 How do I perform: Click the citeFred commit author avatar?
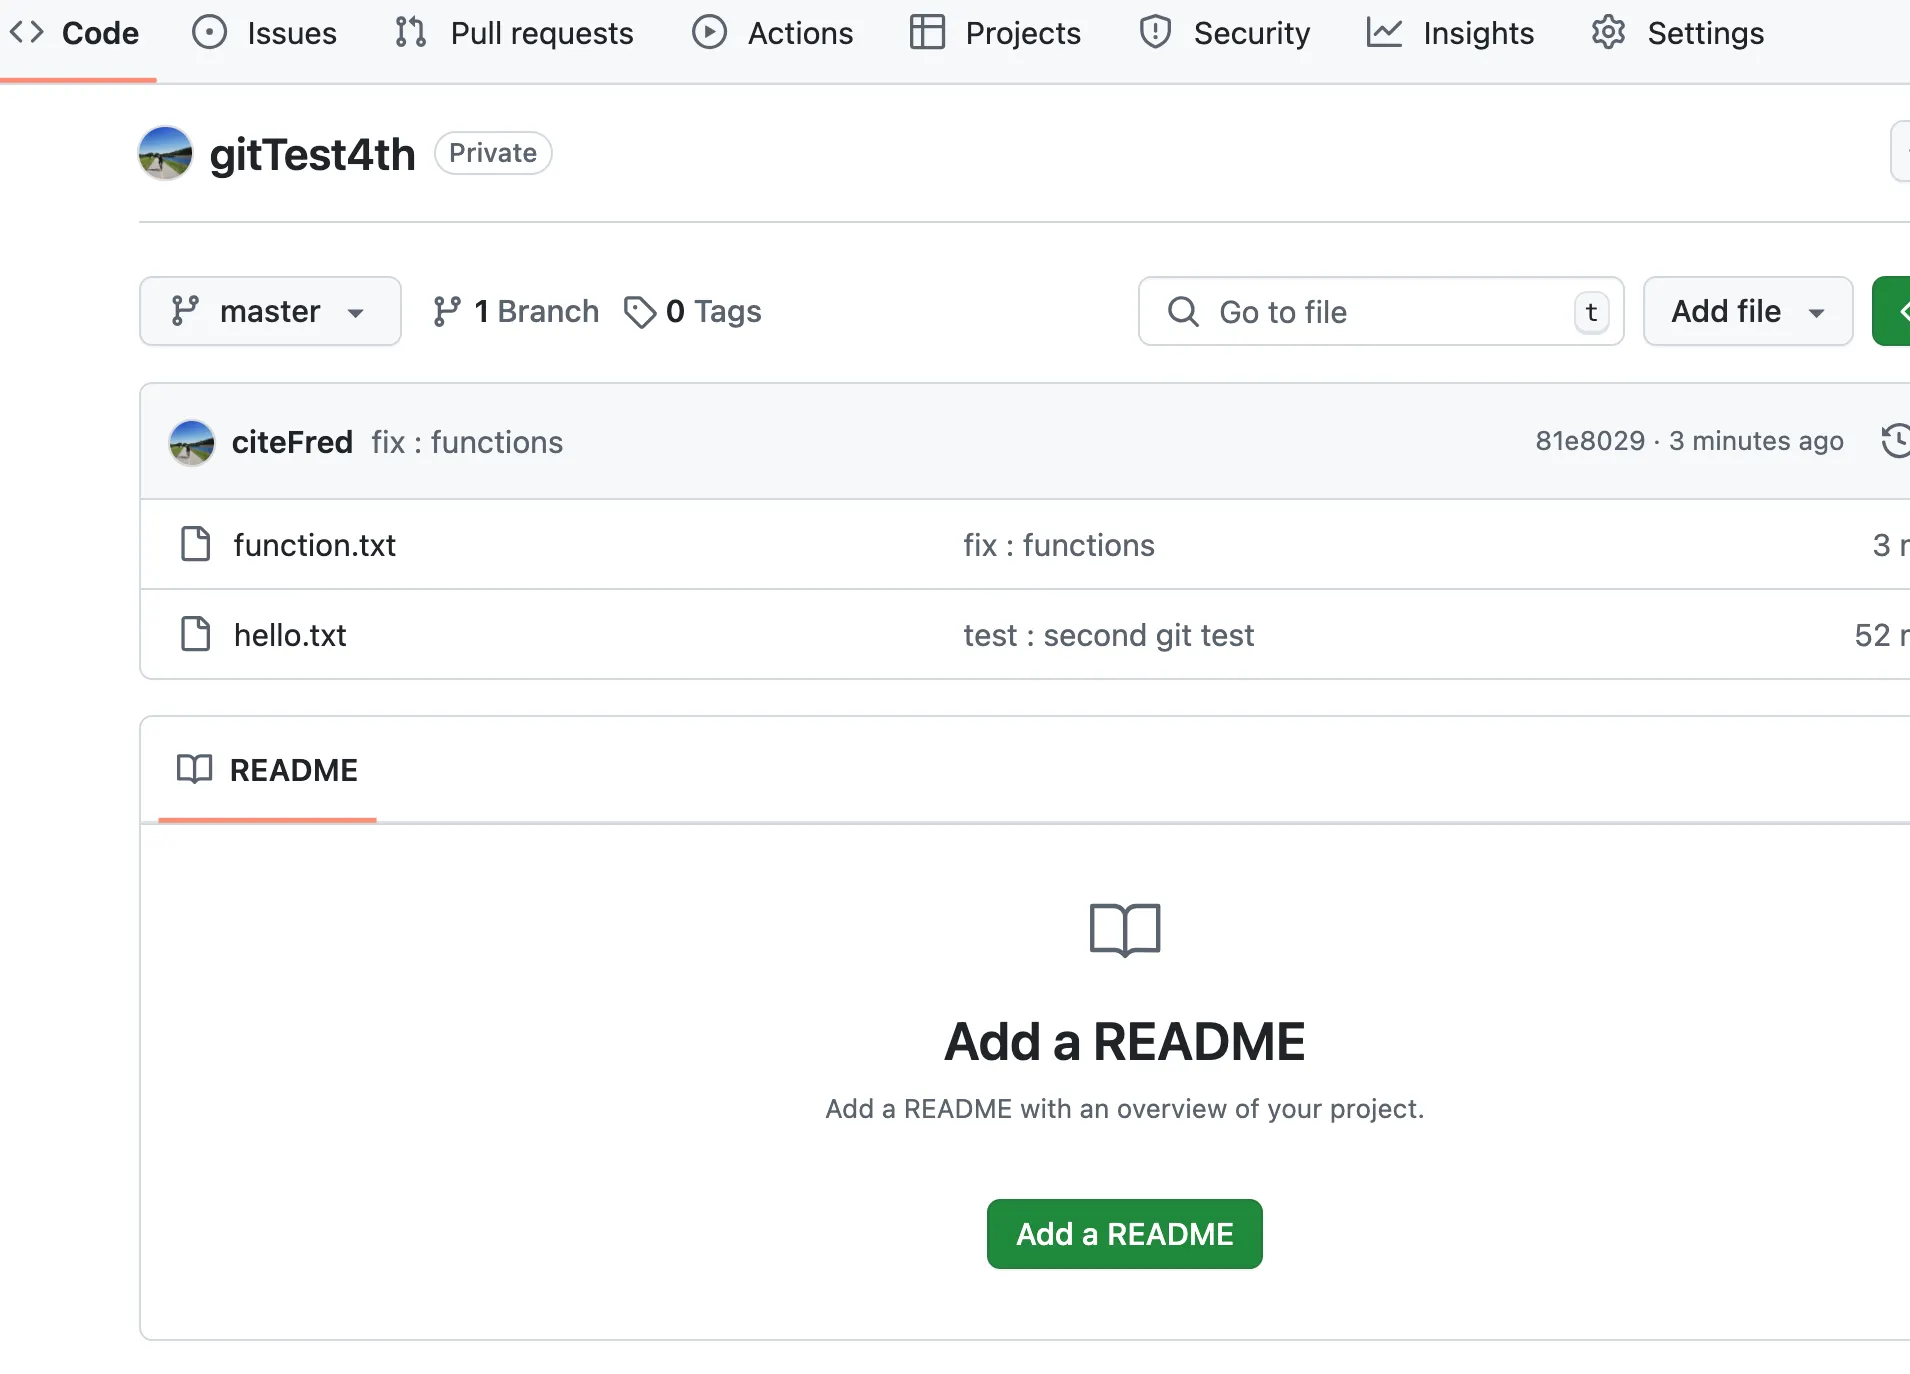click(192, 442)
